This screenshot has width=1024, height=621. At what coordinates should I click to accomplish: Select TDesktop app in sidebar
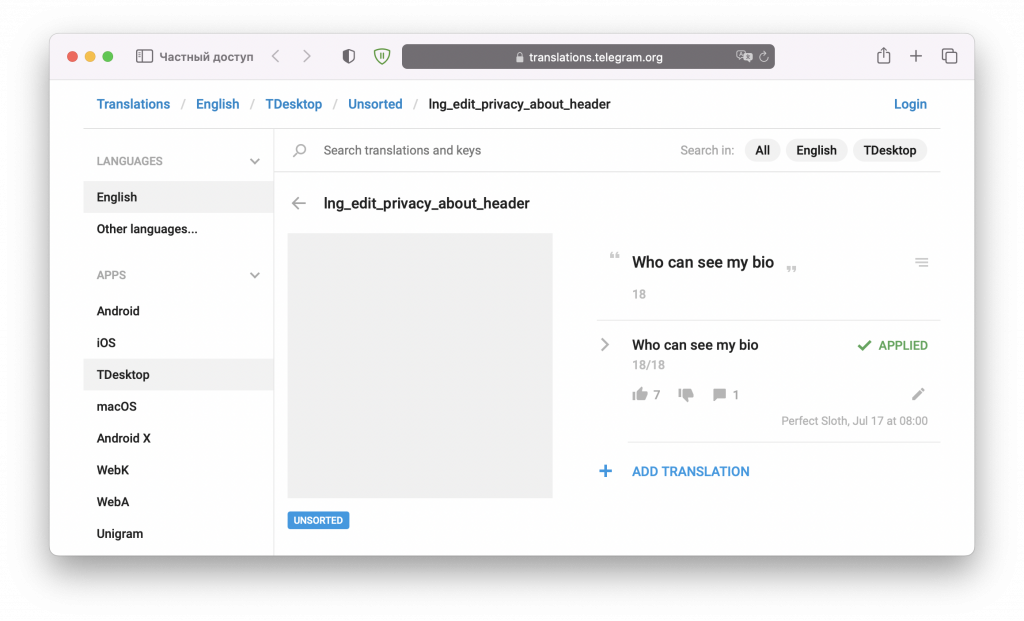[178, 375]
